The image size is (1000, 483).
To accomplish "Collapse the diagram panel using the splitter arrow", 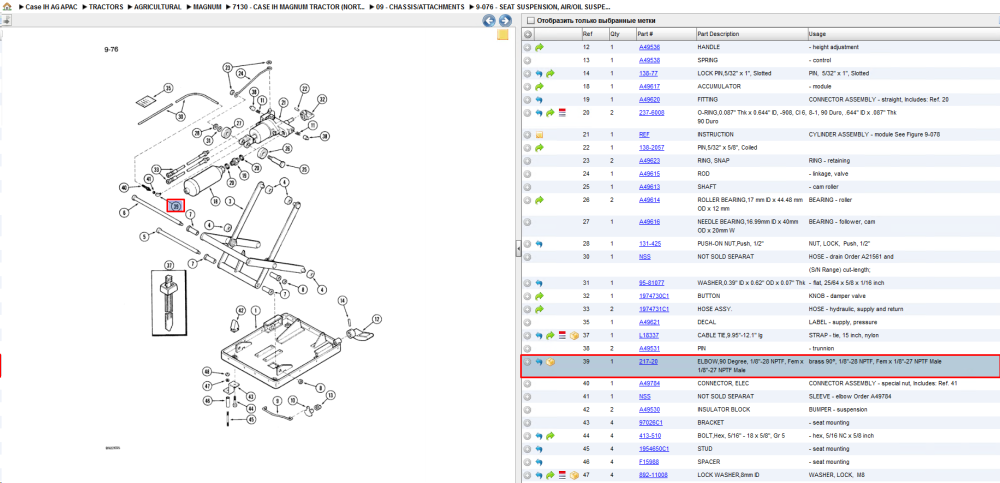I will tap(517, 250).
